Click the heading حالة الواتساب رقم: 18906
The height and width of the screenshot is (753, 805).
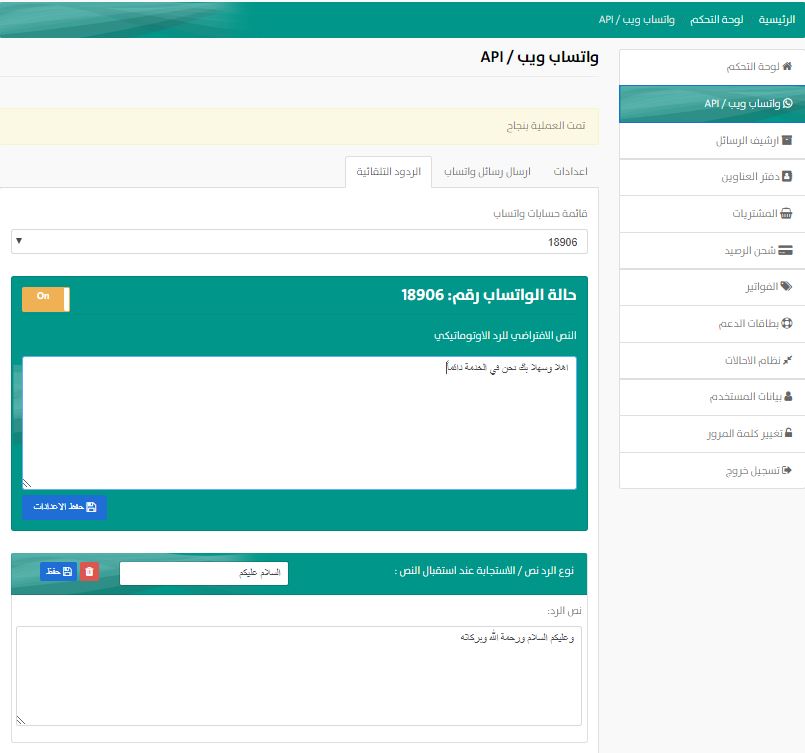tap(489, 295)
